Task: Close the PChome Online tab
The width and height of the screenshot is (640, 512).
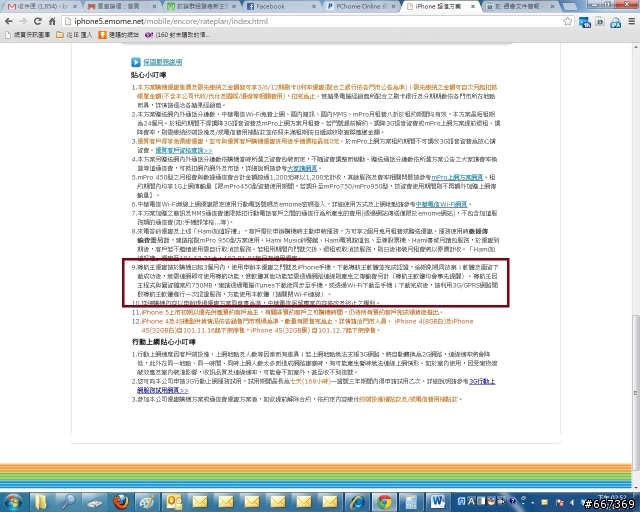Action: [393, 7]
